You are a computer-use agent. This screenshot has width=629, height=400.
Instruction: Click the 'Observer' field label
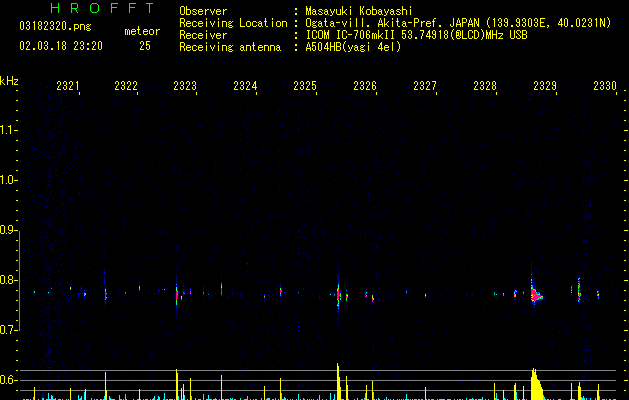point(203,11)
